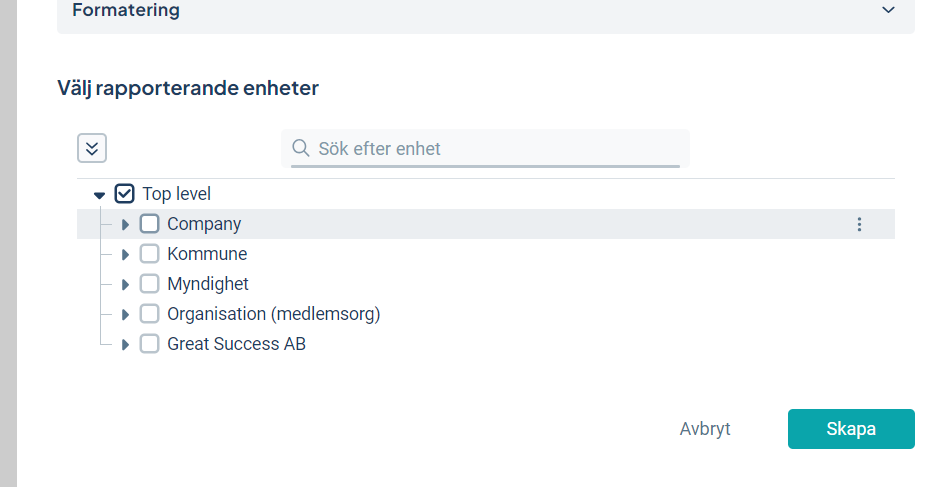The image size is (952, 487).
Task: Tick the Myndighet checkbox
Action: coord(149,284)
